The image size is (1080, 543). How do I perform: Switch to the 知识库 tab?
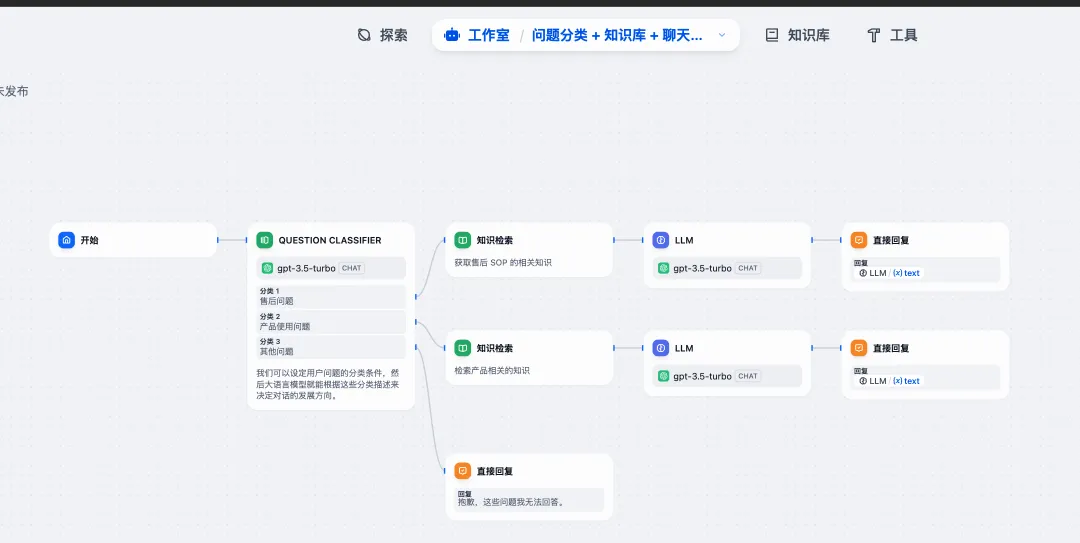pos(797,35)
